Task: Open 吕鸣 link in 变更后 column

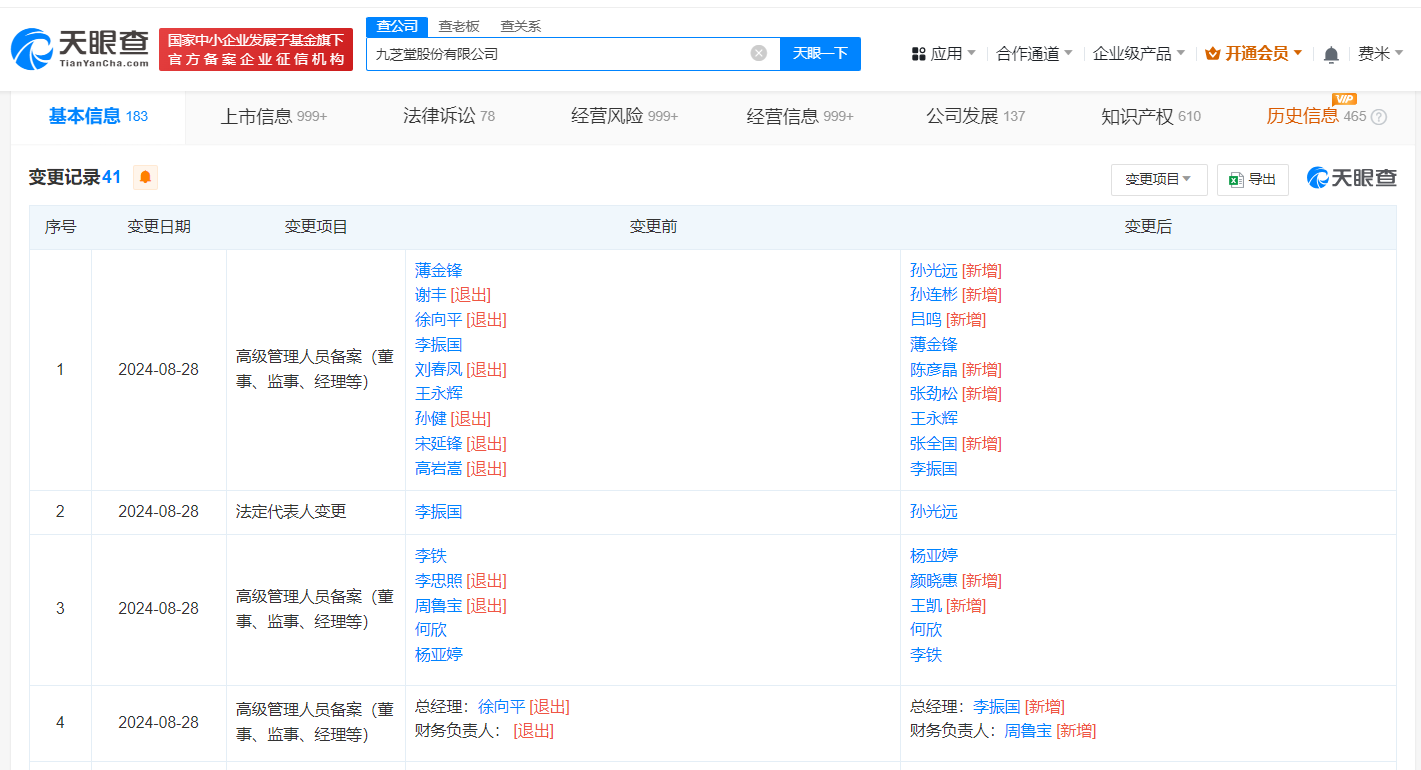Action: click(926, 320)
